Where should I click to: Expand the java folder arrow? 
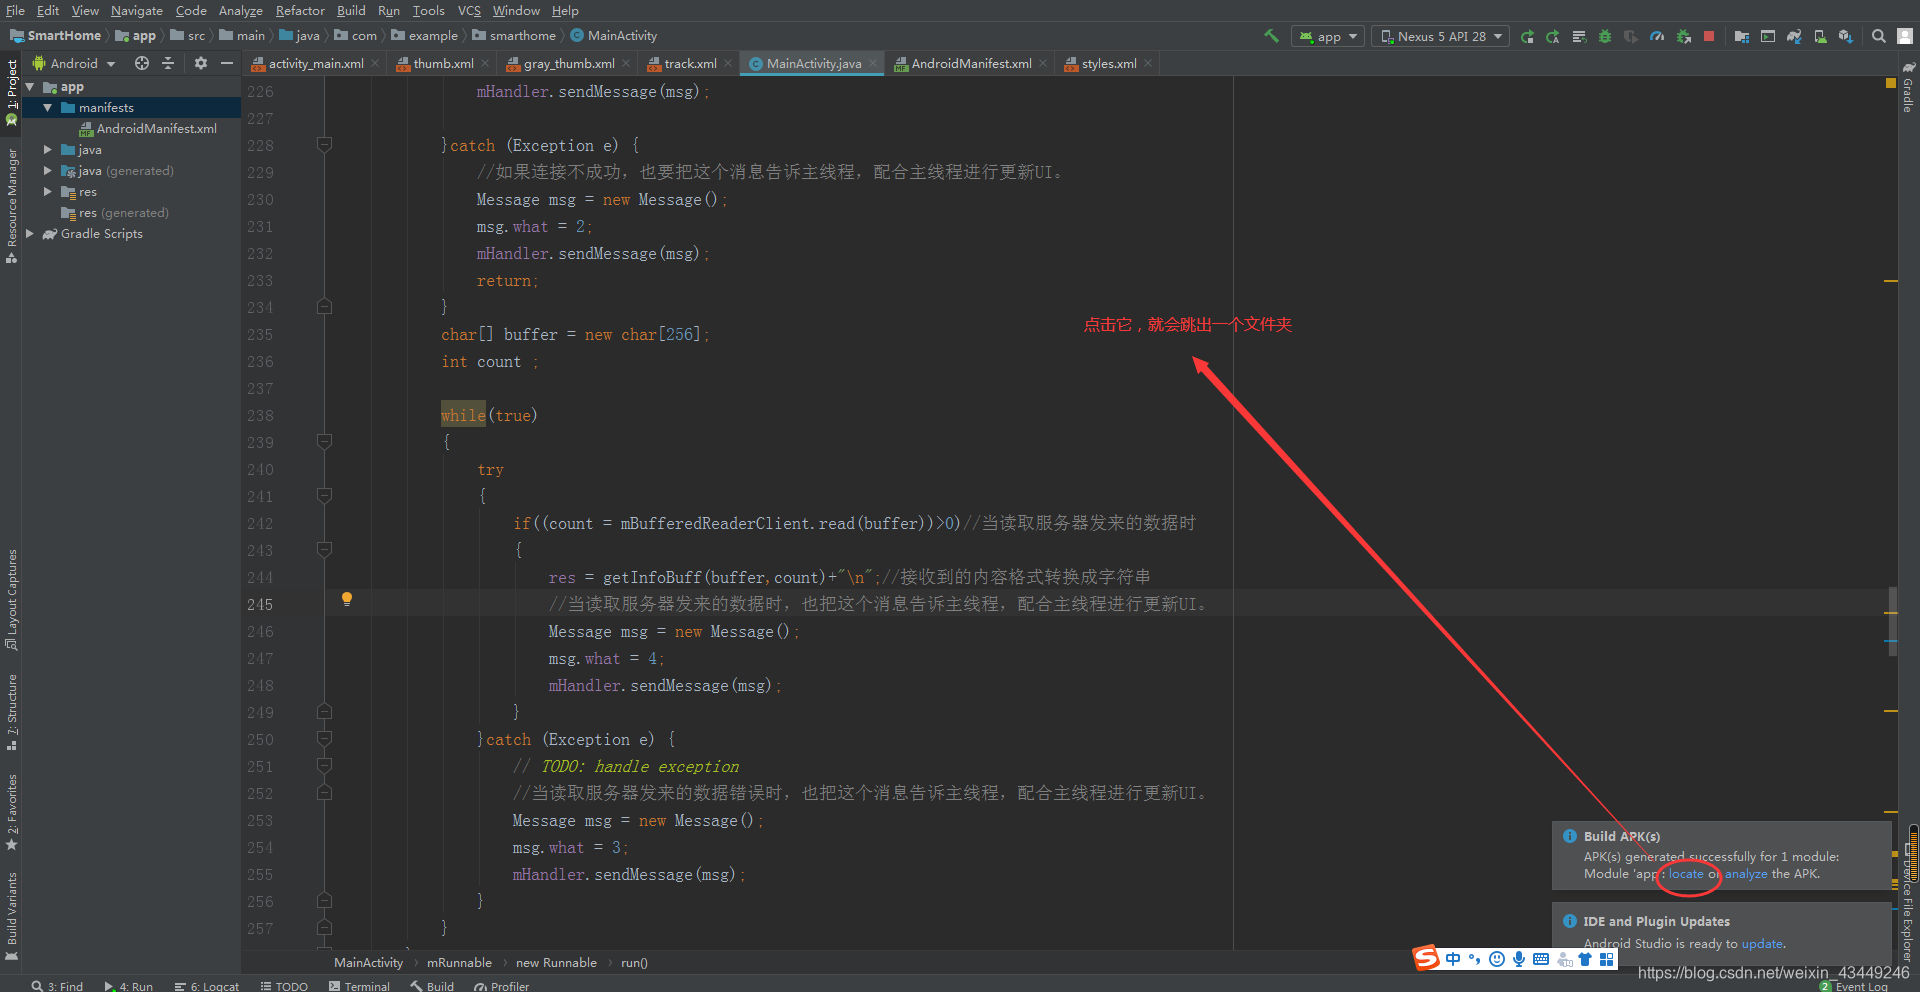(47, 149)
